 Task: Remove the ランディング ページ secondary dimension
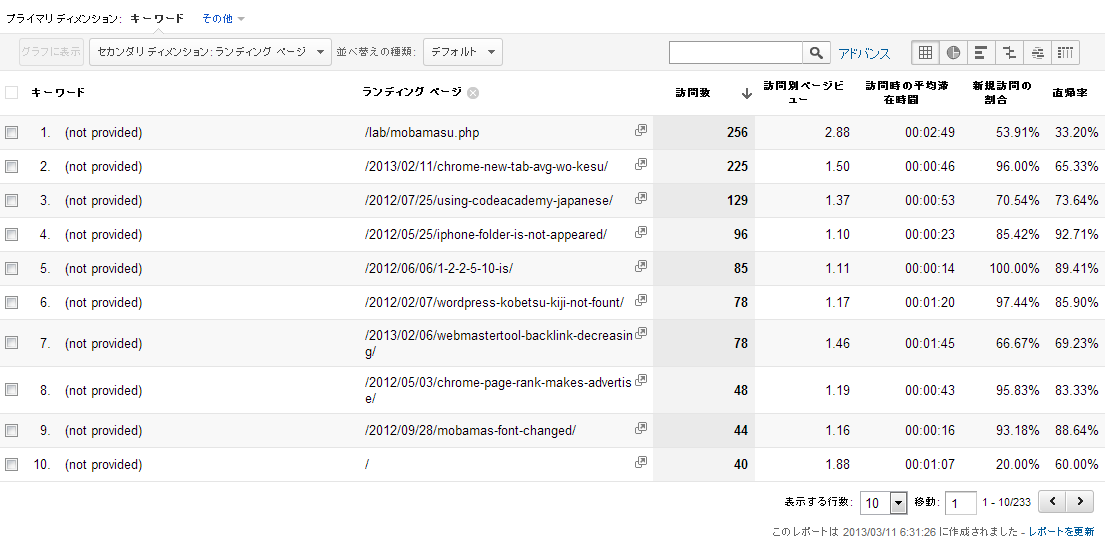[473, 93]
